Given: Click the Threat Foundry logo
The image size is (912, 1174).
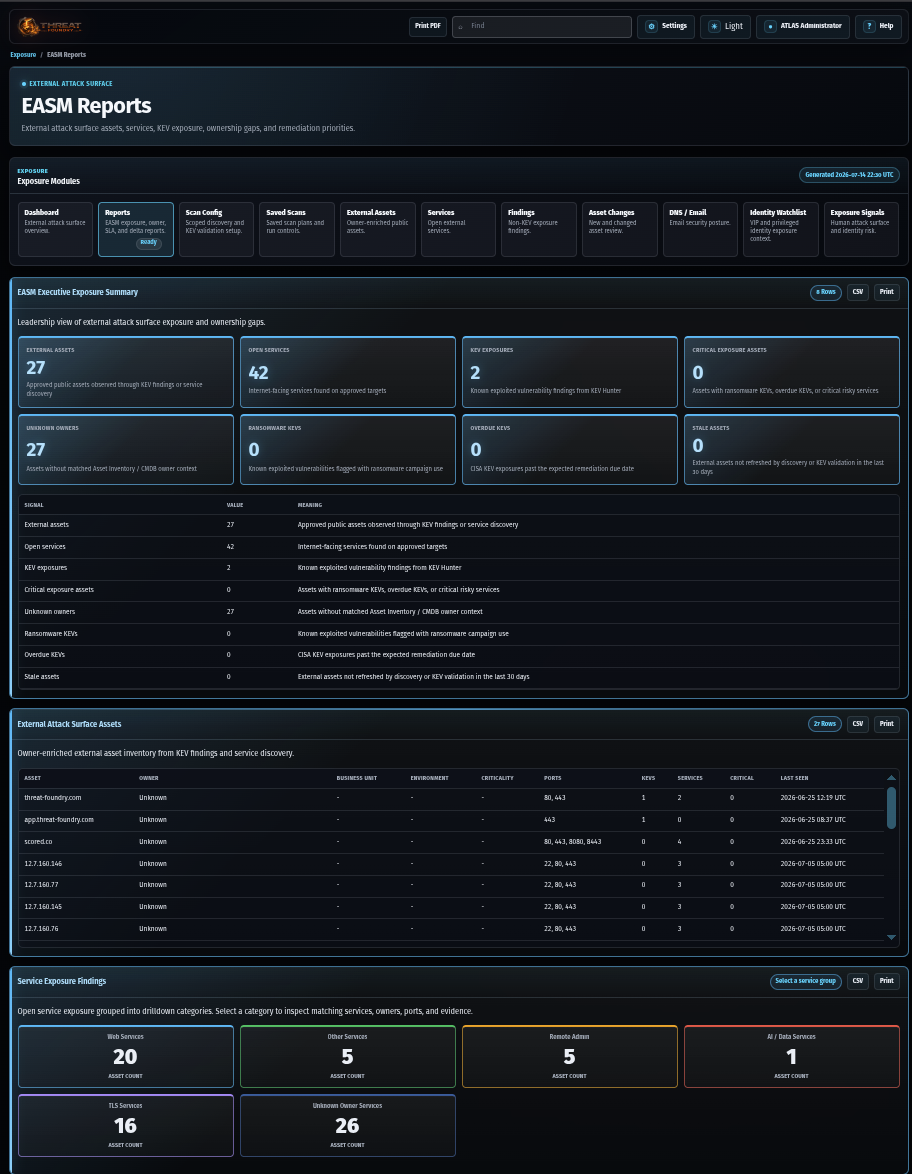Looking at the screenshot, I should tap(50, 26).
